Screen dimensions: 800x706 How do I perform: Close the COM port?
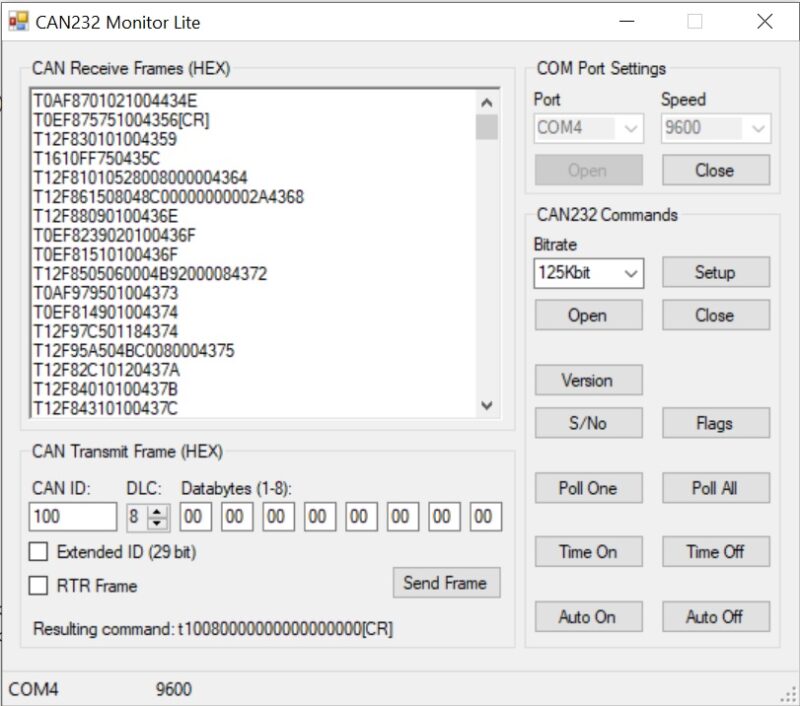pyautogui.click(x=716, y=170)
